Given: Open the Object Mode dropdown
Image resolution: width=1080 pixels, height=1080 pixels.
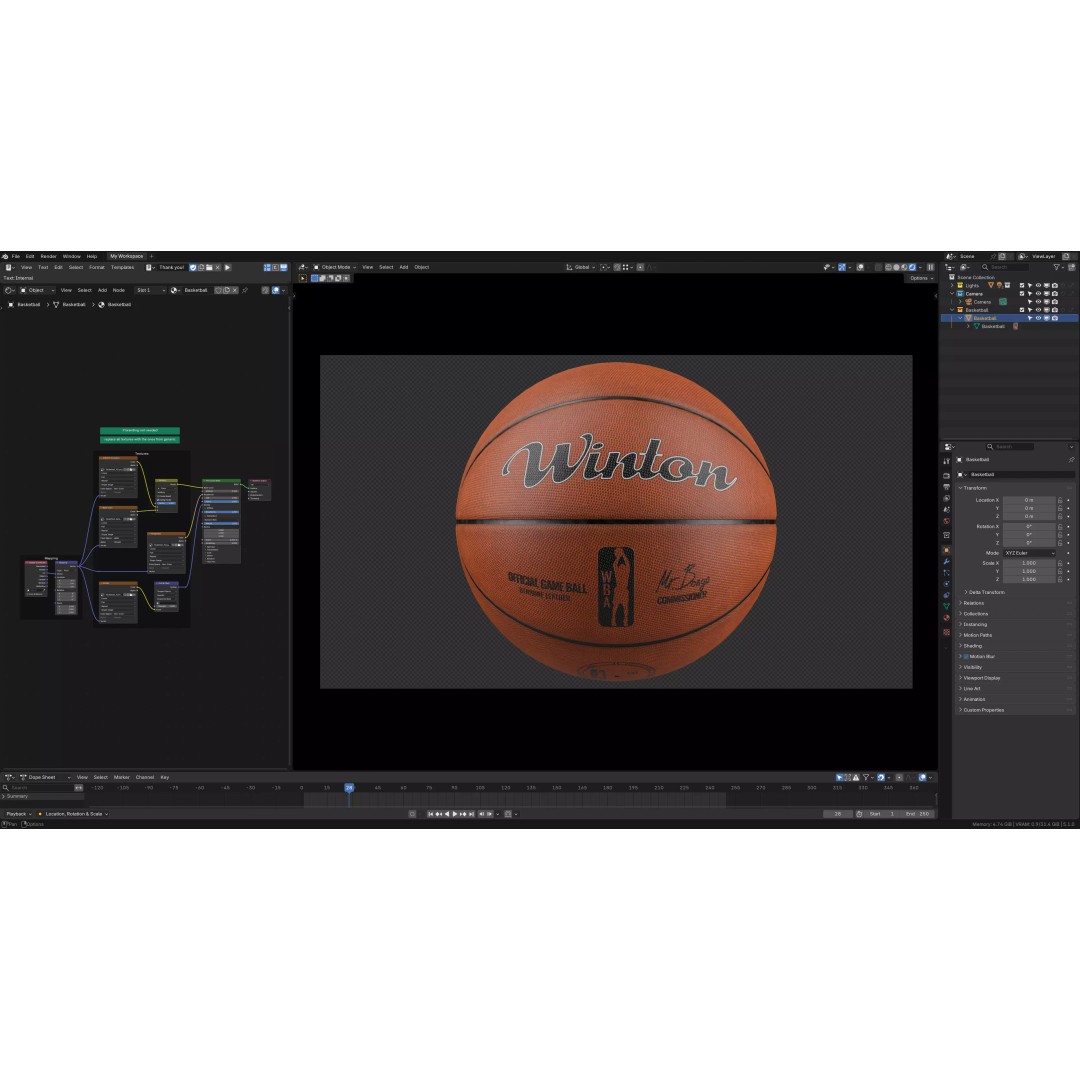Looking at the screenshot, I should tap(335, 267).
